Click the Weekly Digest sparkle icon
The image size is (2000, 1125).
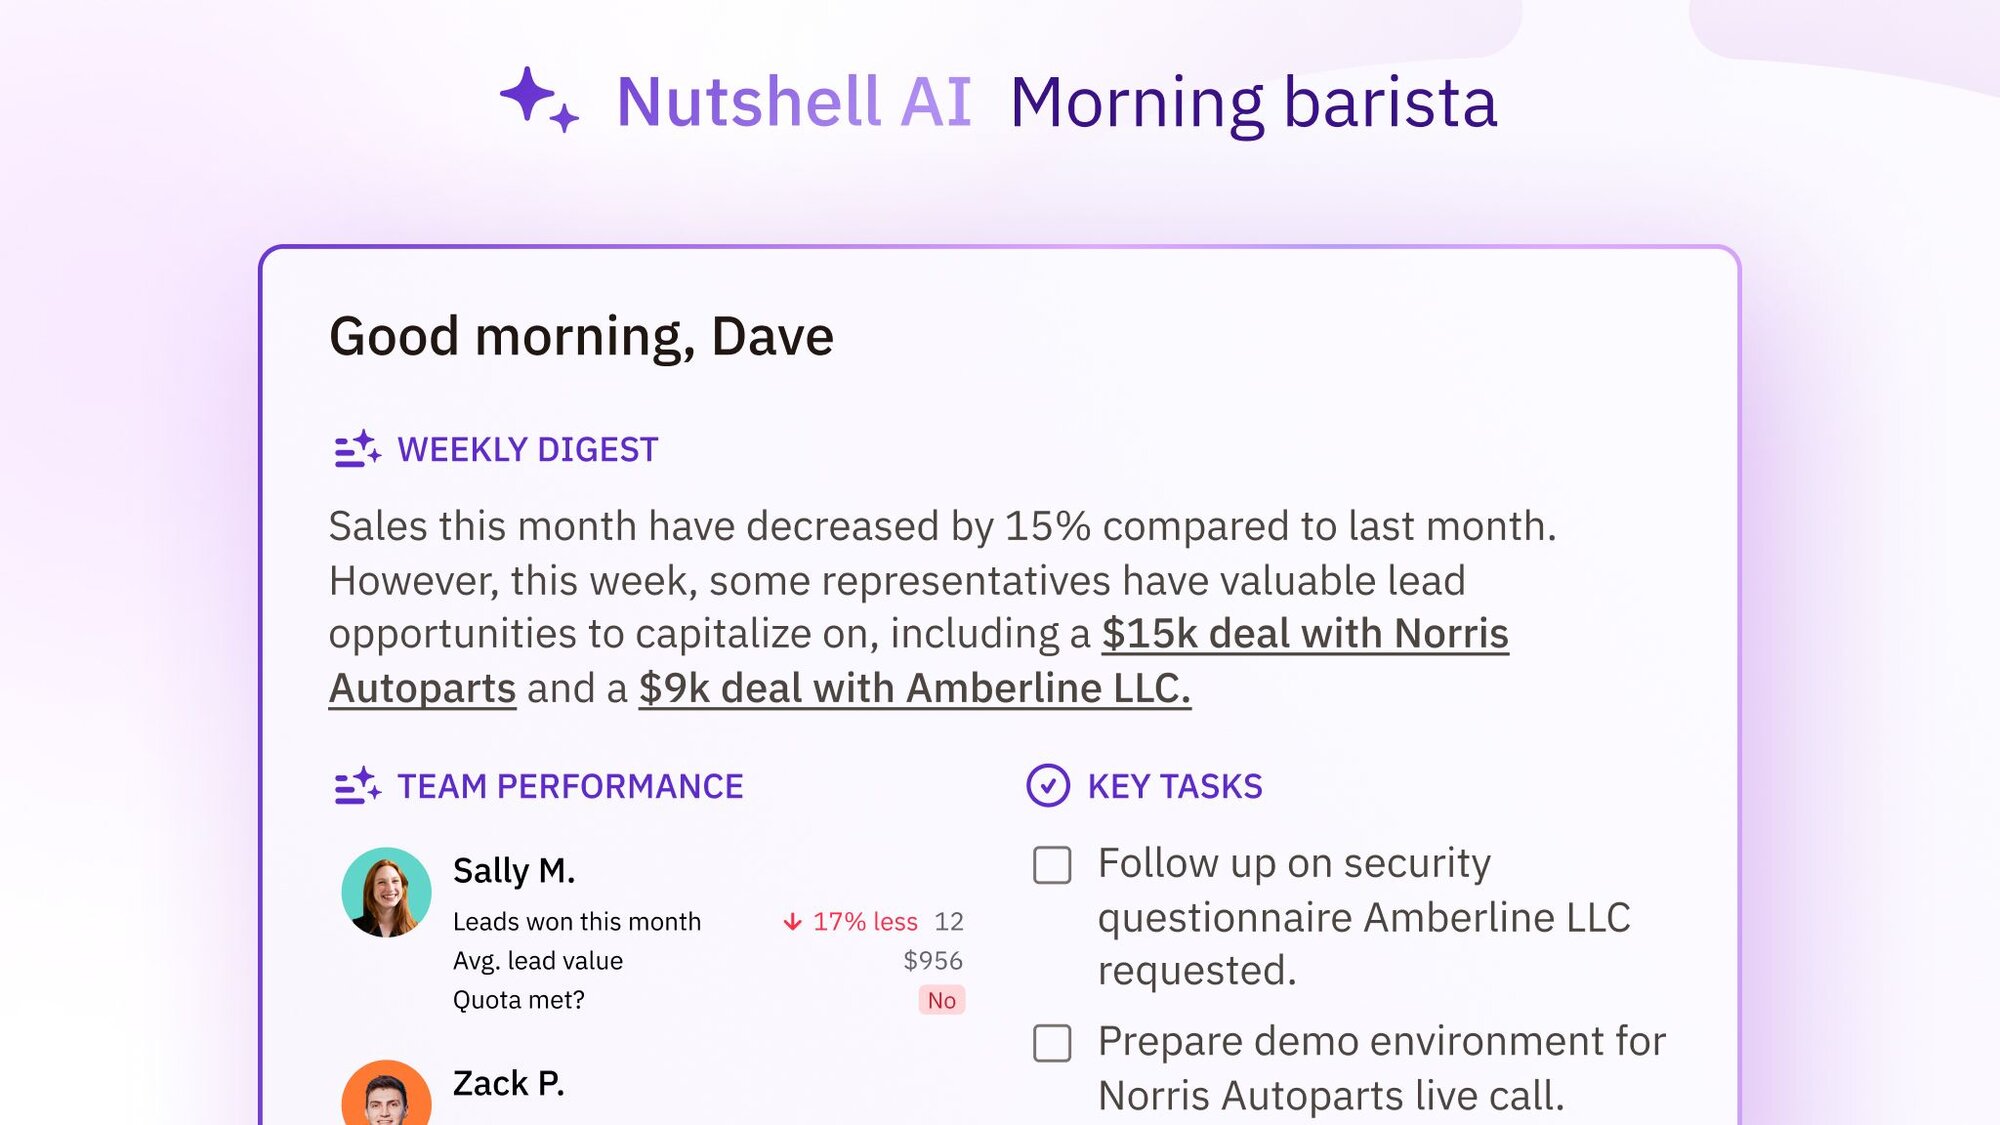(x=357, y=449)
